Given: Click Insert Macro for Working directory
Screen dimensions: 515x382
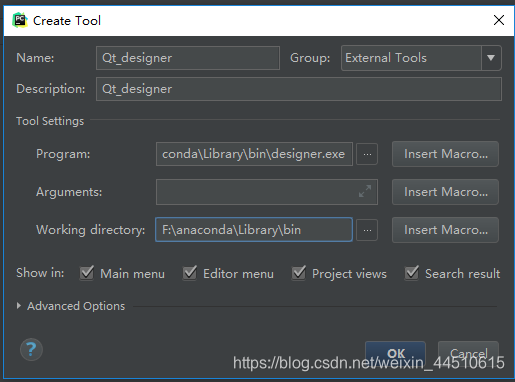Looking at the screenshot, I should 445,230.
